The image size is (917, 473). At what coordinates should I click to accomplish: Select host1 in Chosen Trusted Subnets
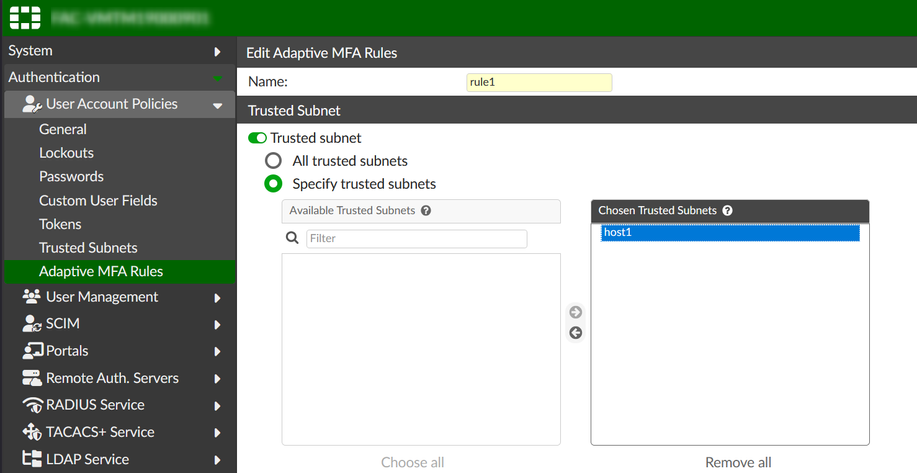click(730, 233)
